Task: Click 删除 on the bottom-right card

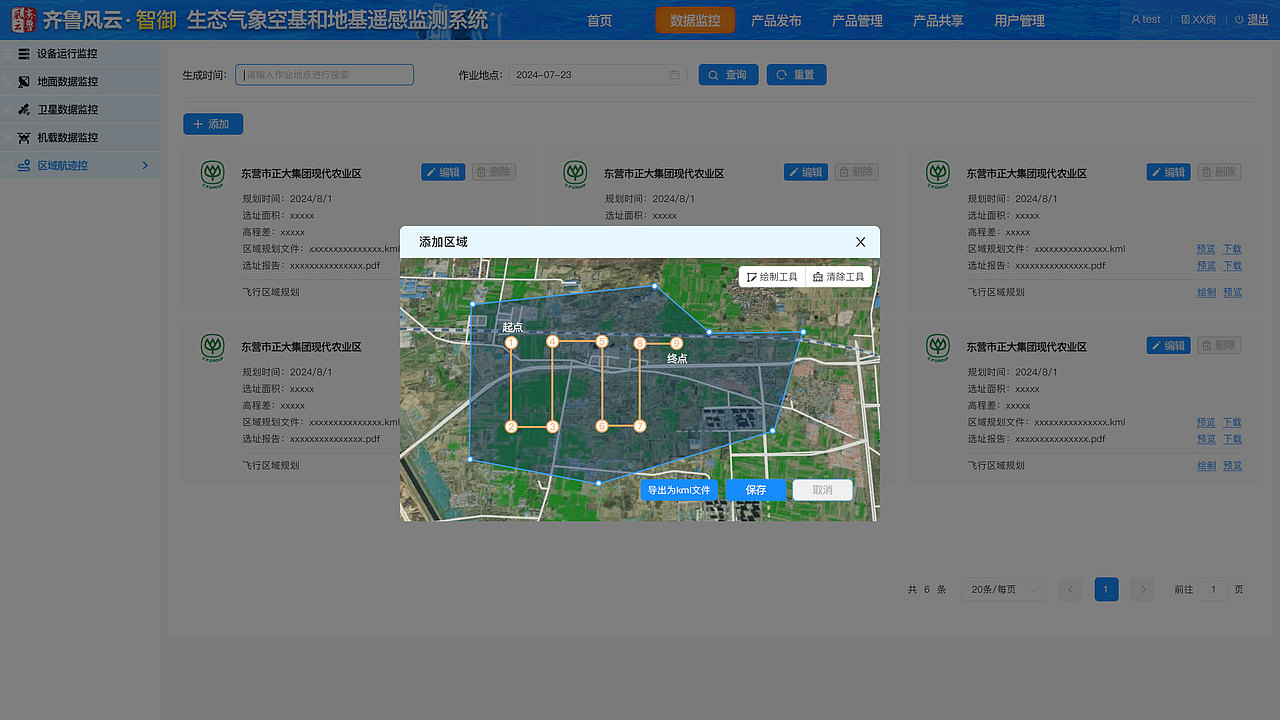Action: pos(1219,345)
